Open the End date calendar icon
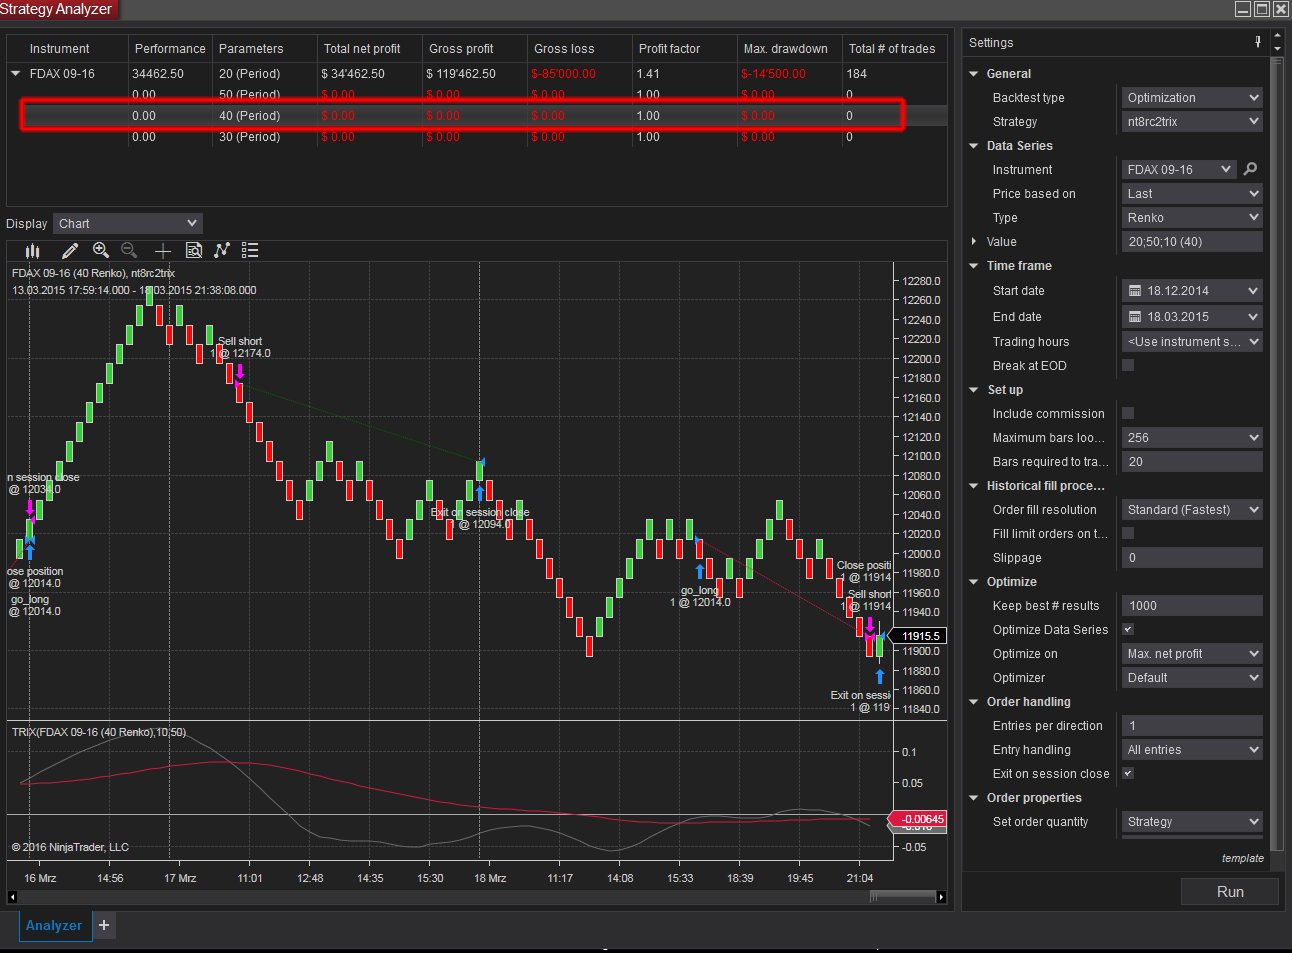This screenshot has height=953, width=1292. click(x=1135, y=316)
